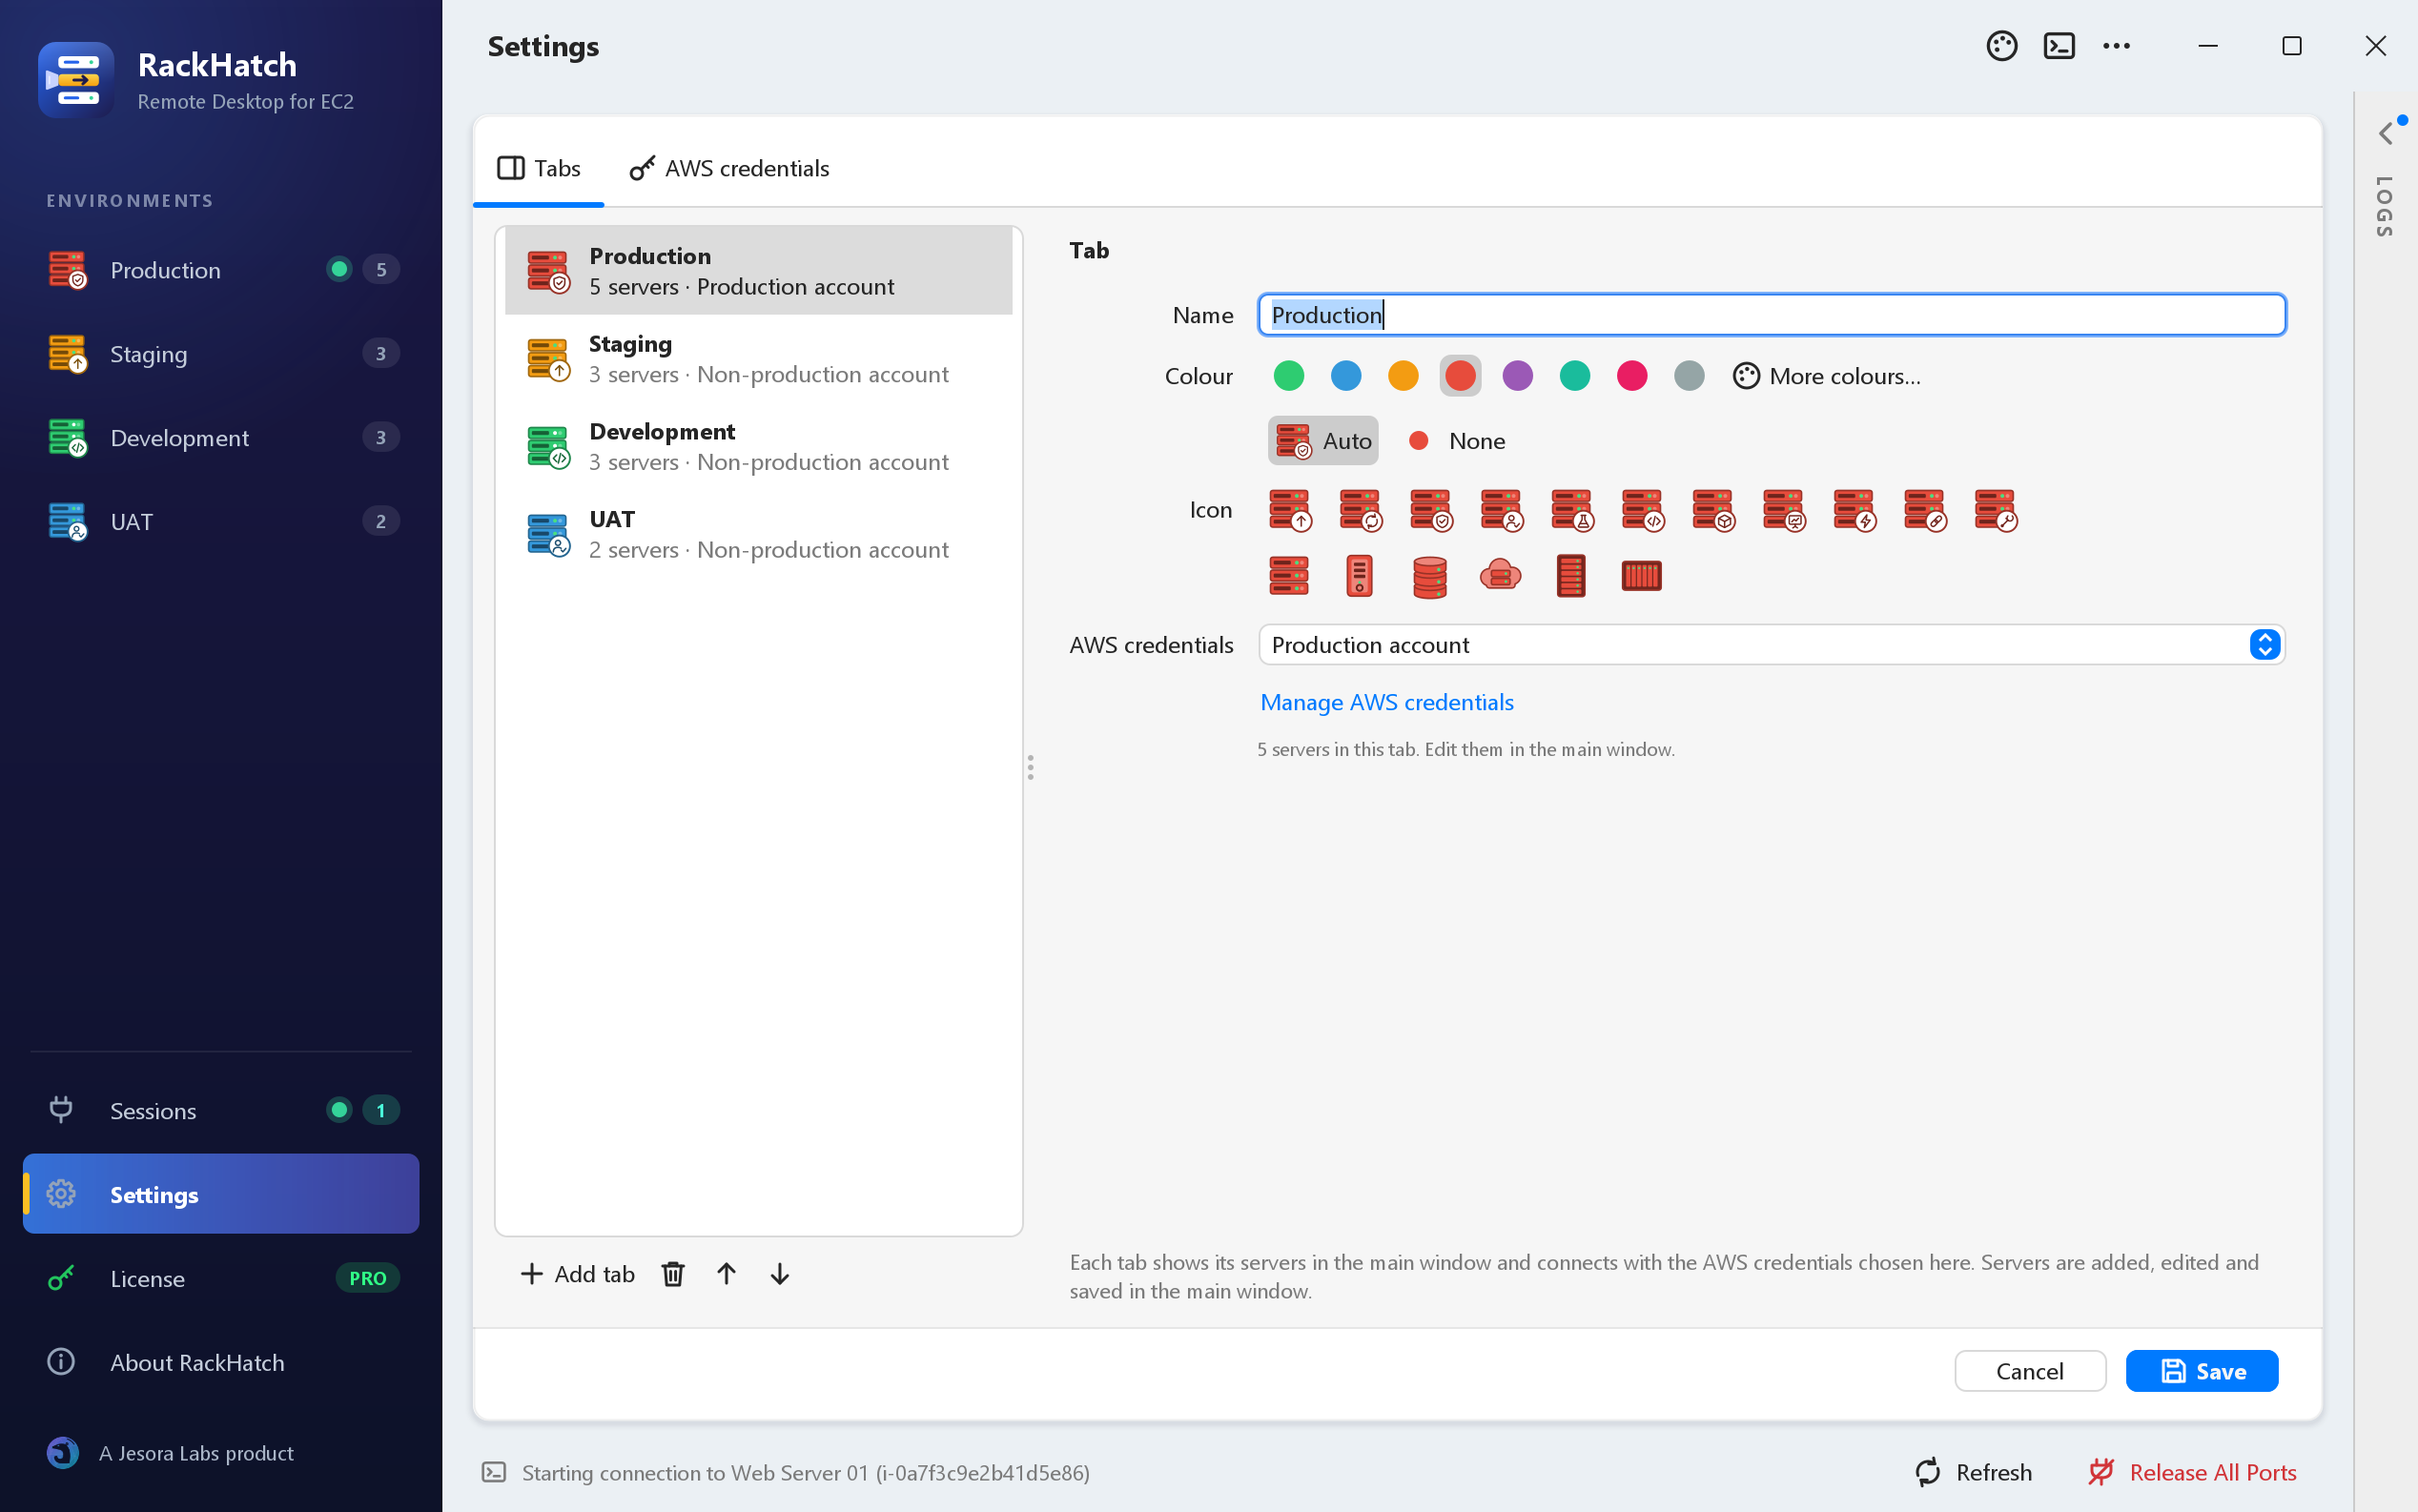Expand the Logs side panel
2418x1512 pixels.
point(2386,133)
